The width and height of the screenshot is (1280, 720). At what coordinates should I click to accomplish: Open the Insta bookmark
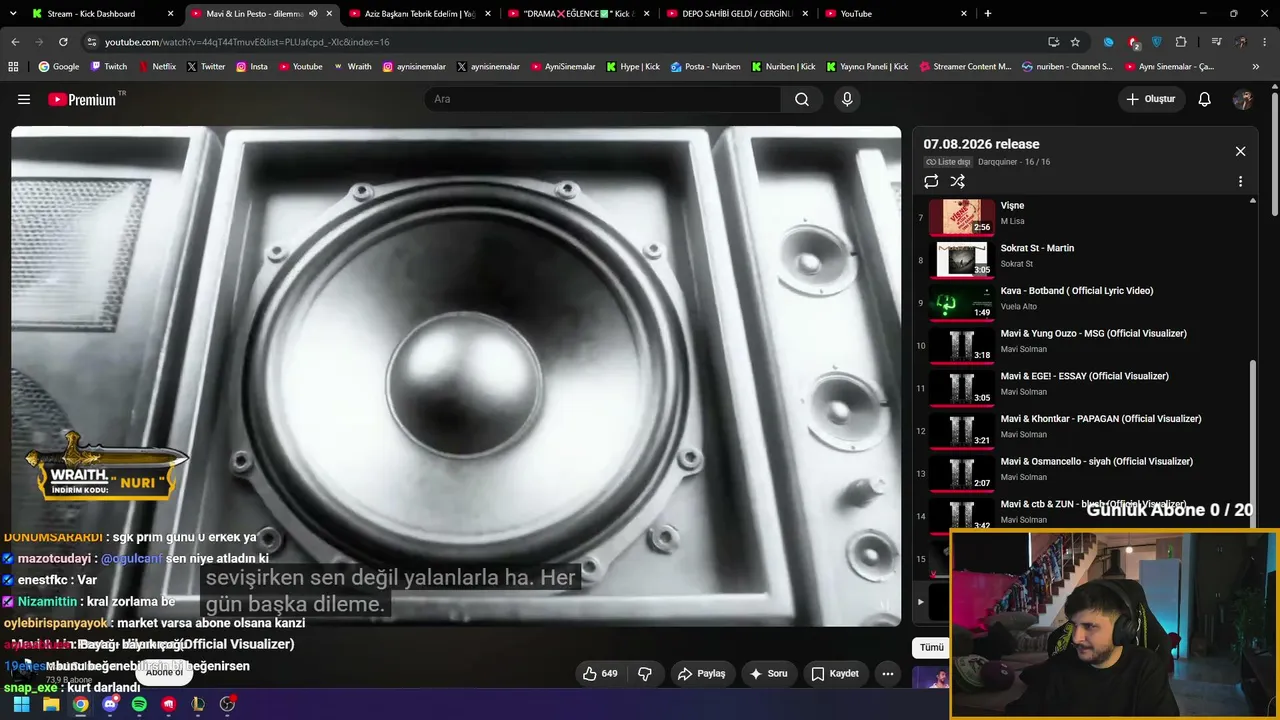[252, 67]
